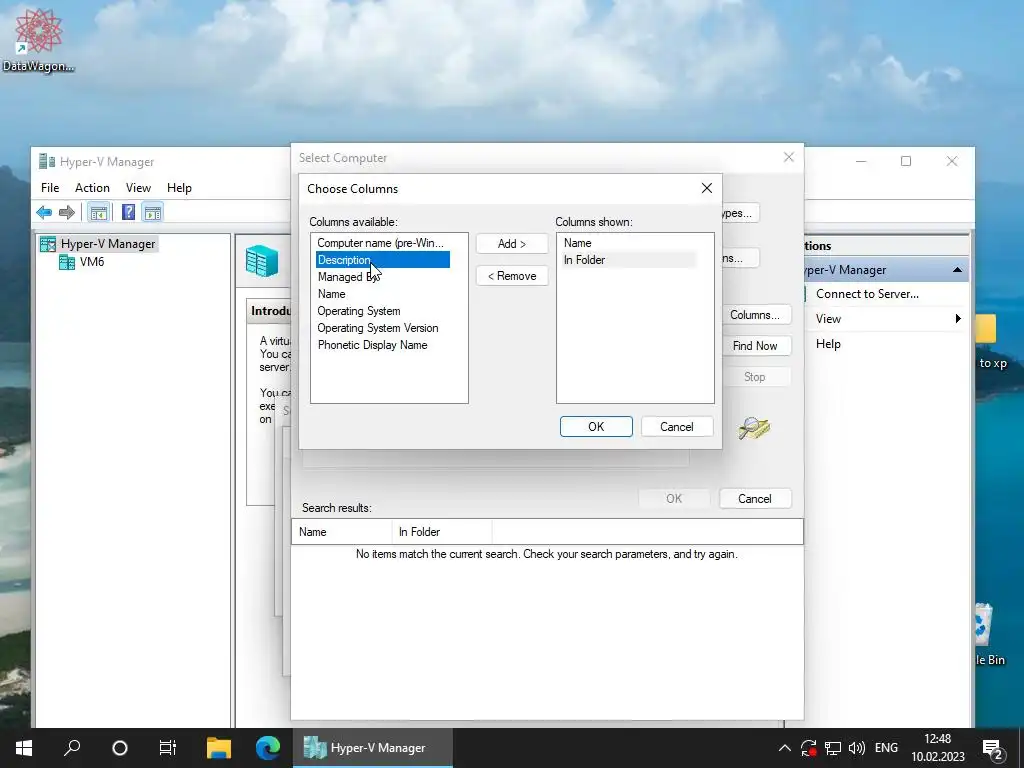Open taskbar Search magnifier
Image resolution: width=1024 pixels, height=768 pixels.
pos(72,748)
